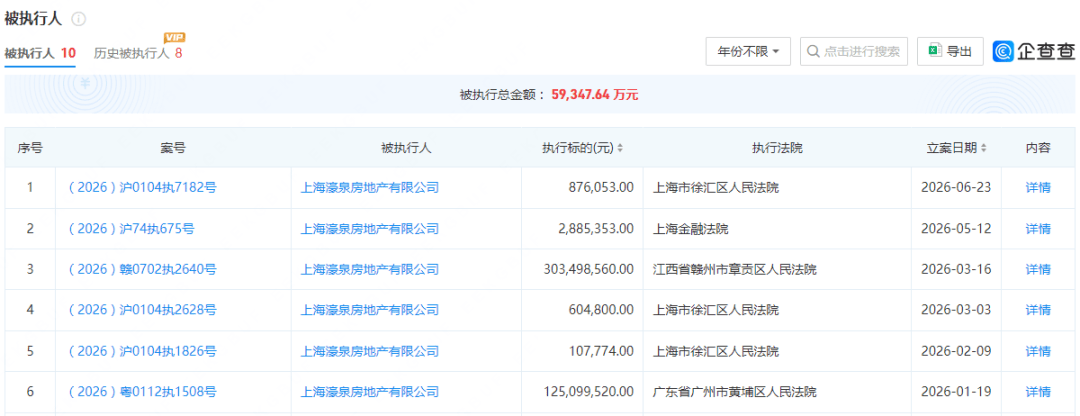Open 详情 for the 2026-06-23 case
Screen dimensions: 1080x416
coord(1038,187)
